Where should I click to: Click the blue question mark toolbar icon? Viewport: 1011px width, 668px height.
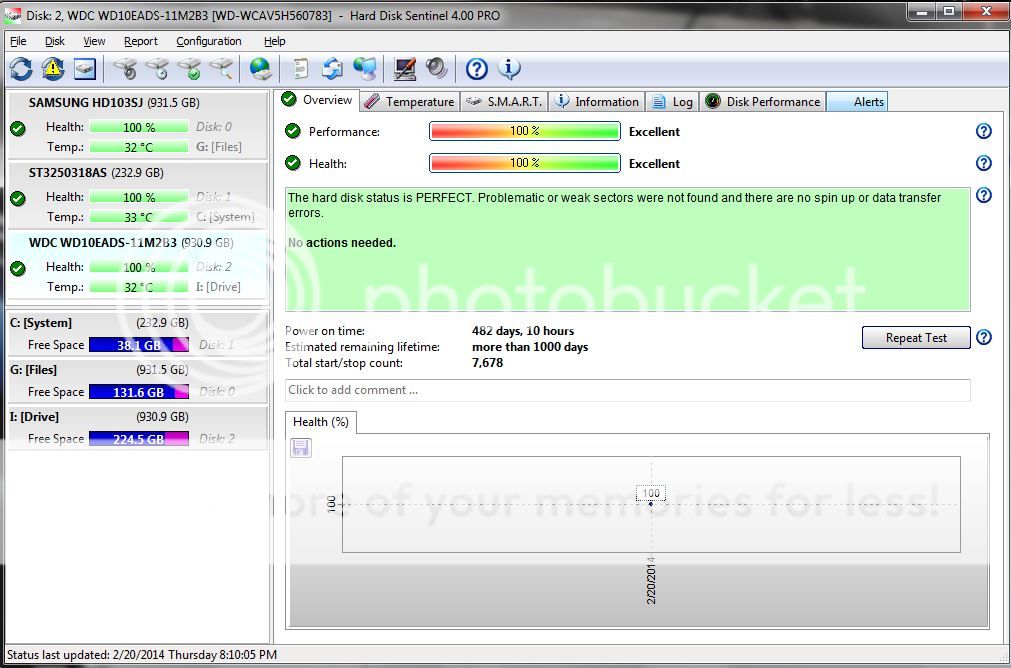click(477, 69)
